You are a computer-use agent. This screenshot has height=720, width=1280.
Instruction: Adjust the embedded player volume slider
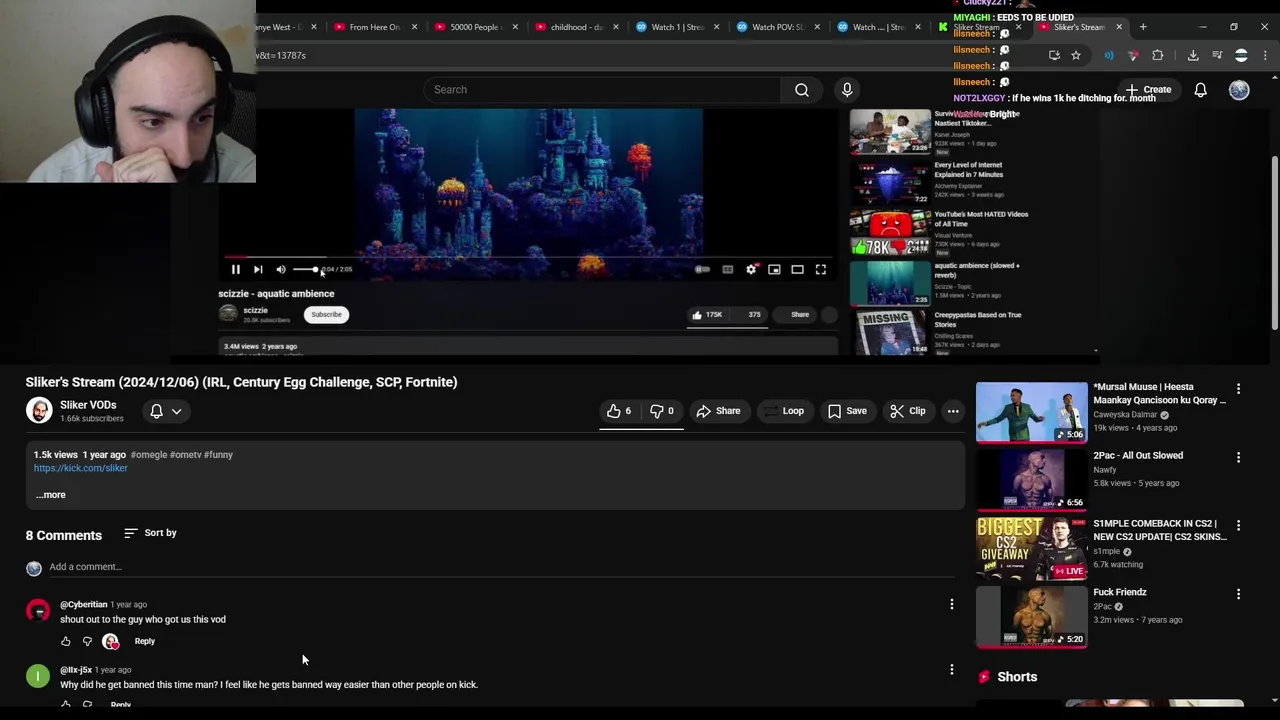(x=305, y=269)
